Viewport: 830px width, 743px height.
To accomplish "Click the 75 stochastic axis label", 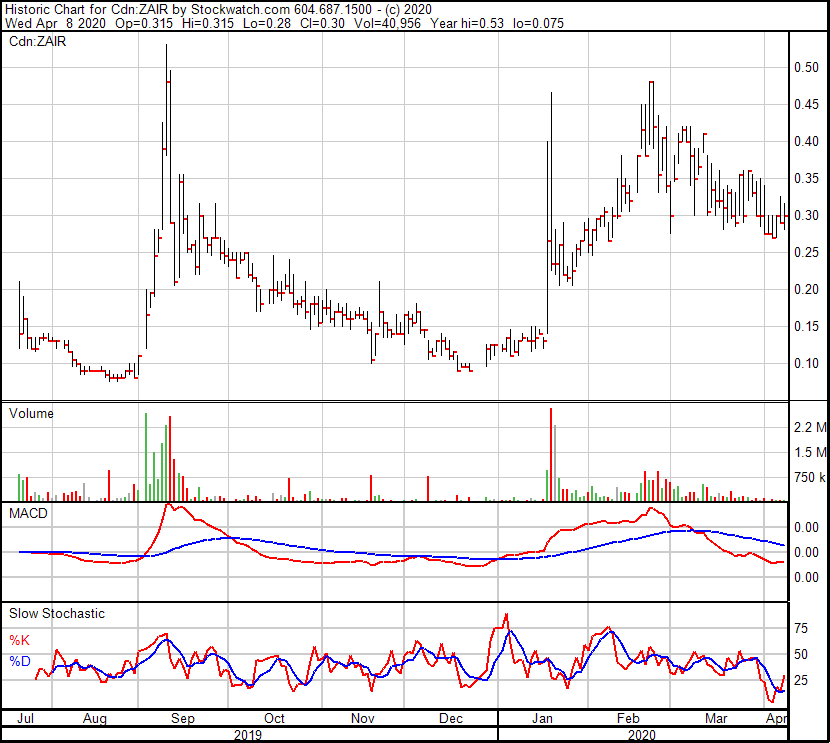I will (801, 629).
